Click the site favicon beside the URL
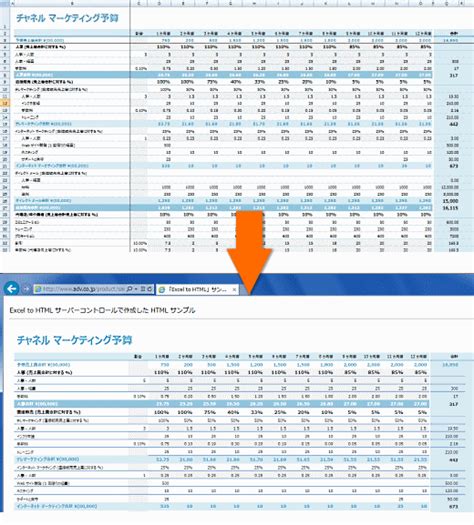The width and height of the screenshot is (474, 525). tap(38, 289)
